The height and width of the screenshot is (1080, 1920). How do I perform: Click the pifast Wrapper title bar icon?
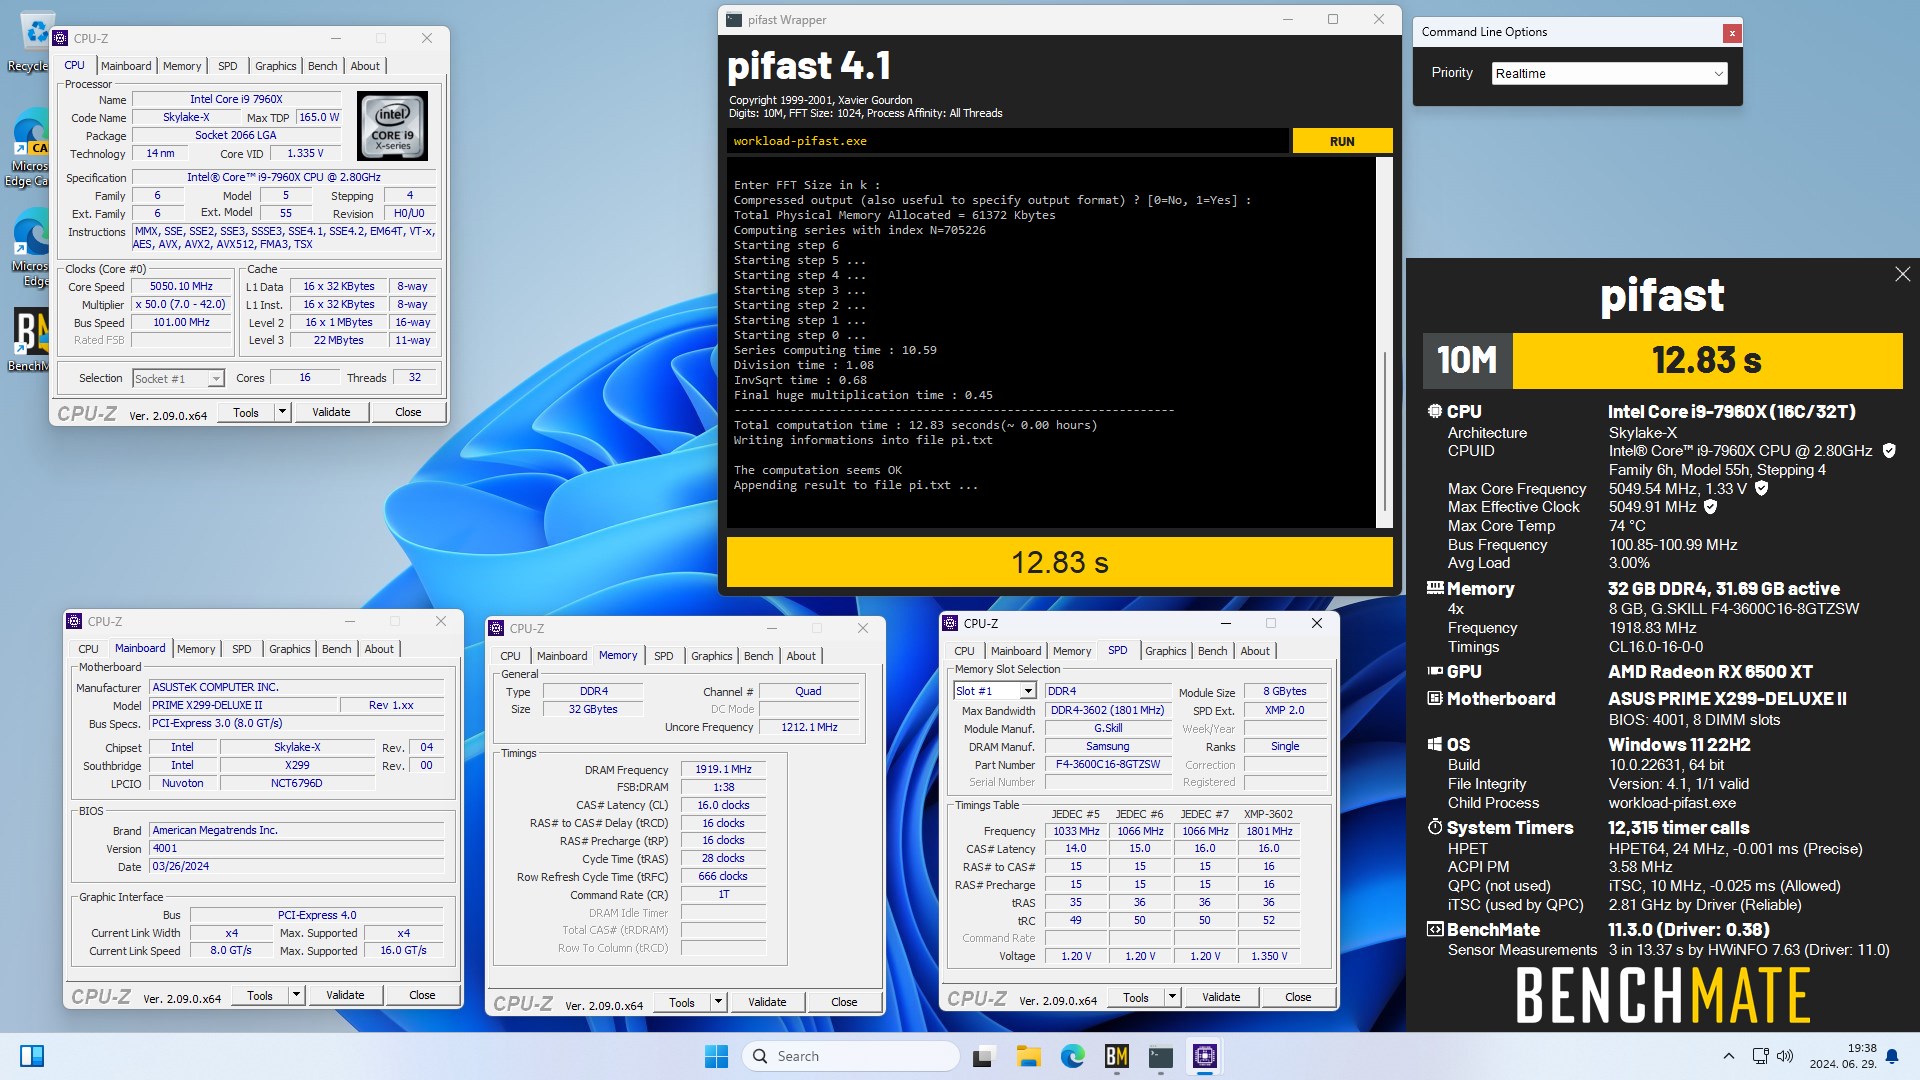(734, 20)
